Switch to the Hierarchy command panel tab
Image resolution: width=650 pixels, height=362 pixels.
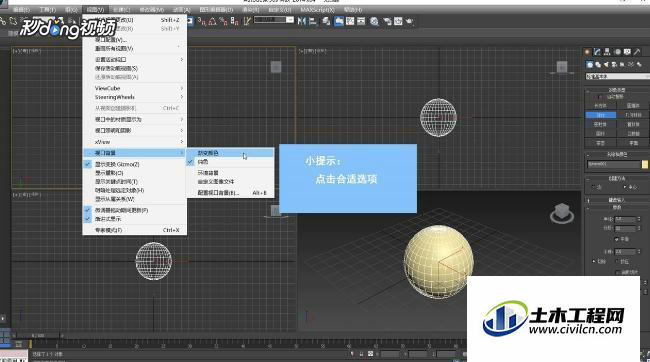click(607, 52)
